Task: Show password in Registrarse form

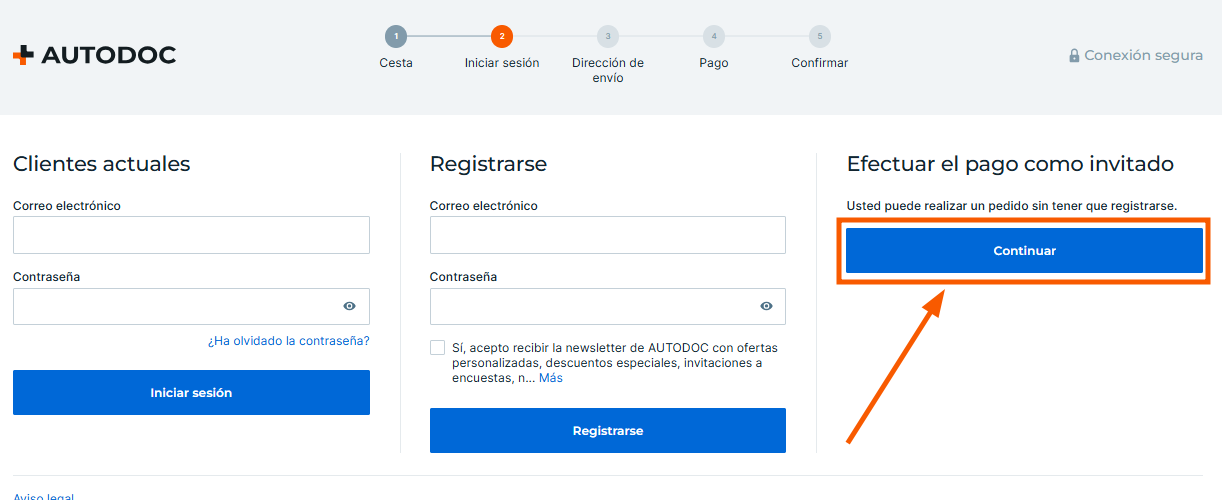Action: (766, 307)
